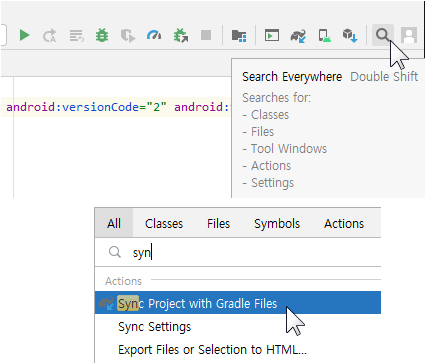Screen dimensions: 426x364
Task: Click the search input field containing syn
Action: click(x=238, y=252)
